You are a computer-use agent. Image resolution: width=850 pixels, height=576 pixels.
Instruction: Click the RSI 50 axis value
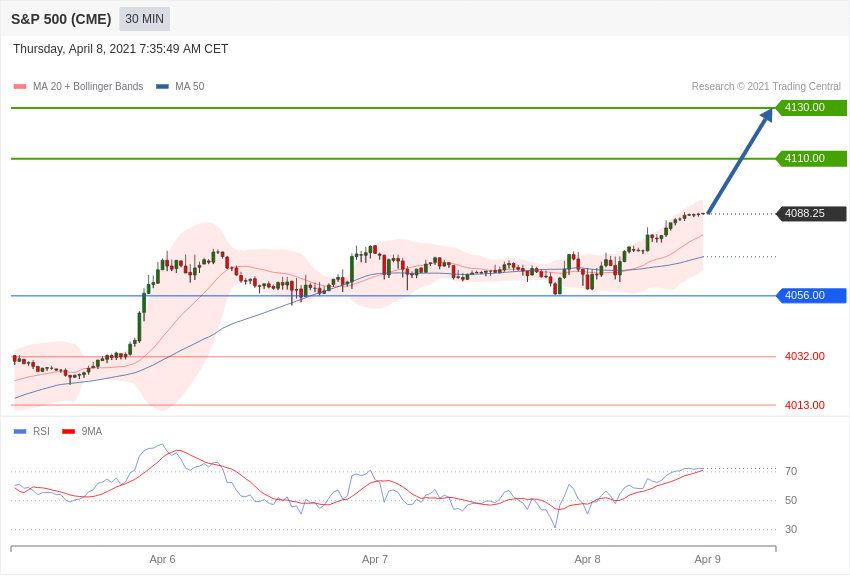point(791,500)
